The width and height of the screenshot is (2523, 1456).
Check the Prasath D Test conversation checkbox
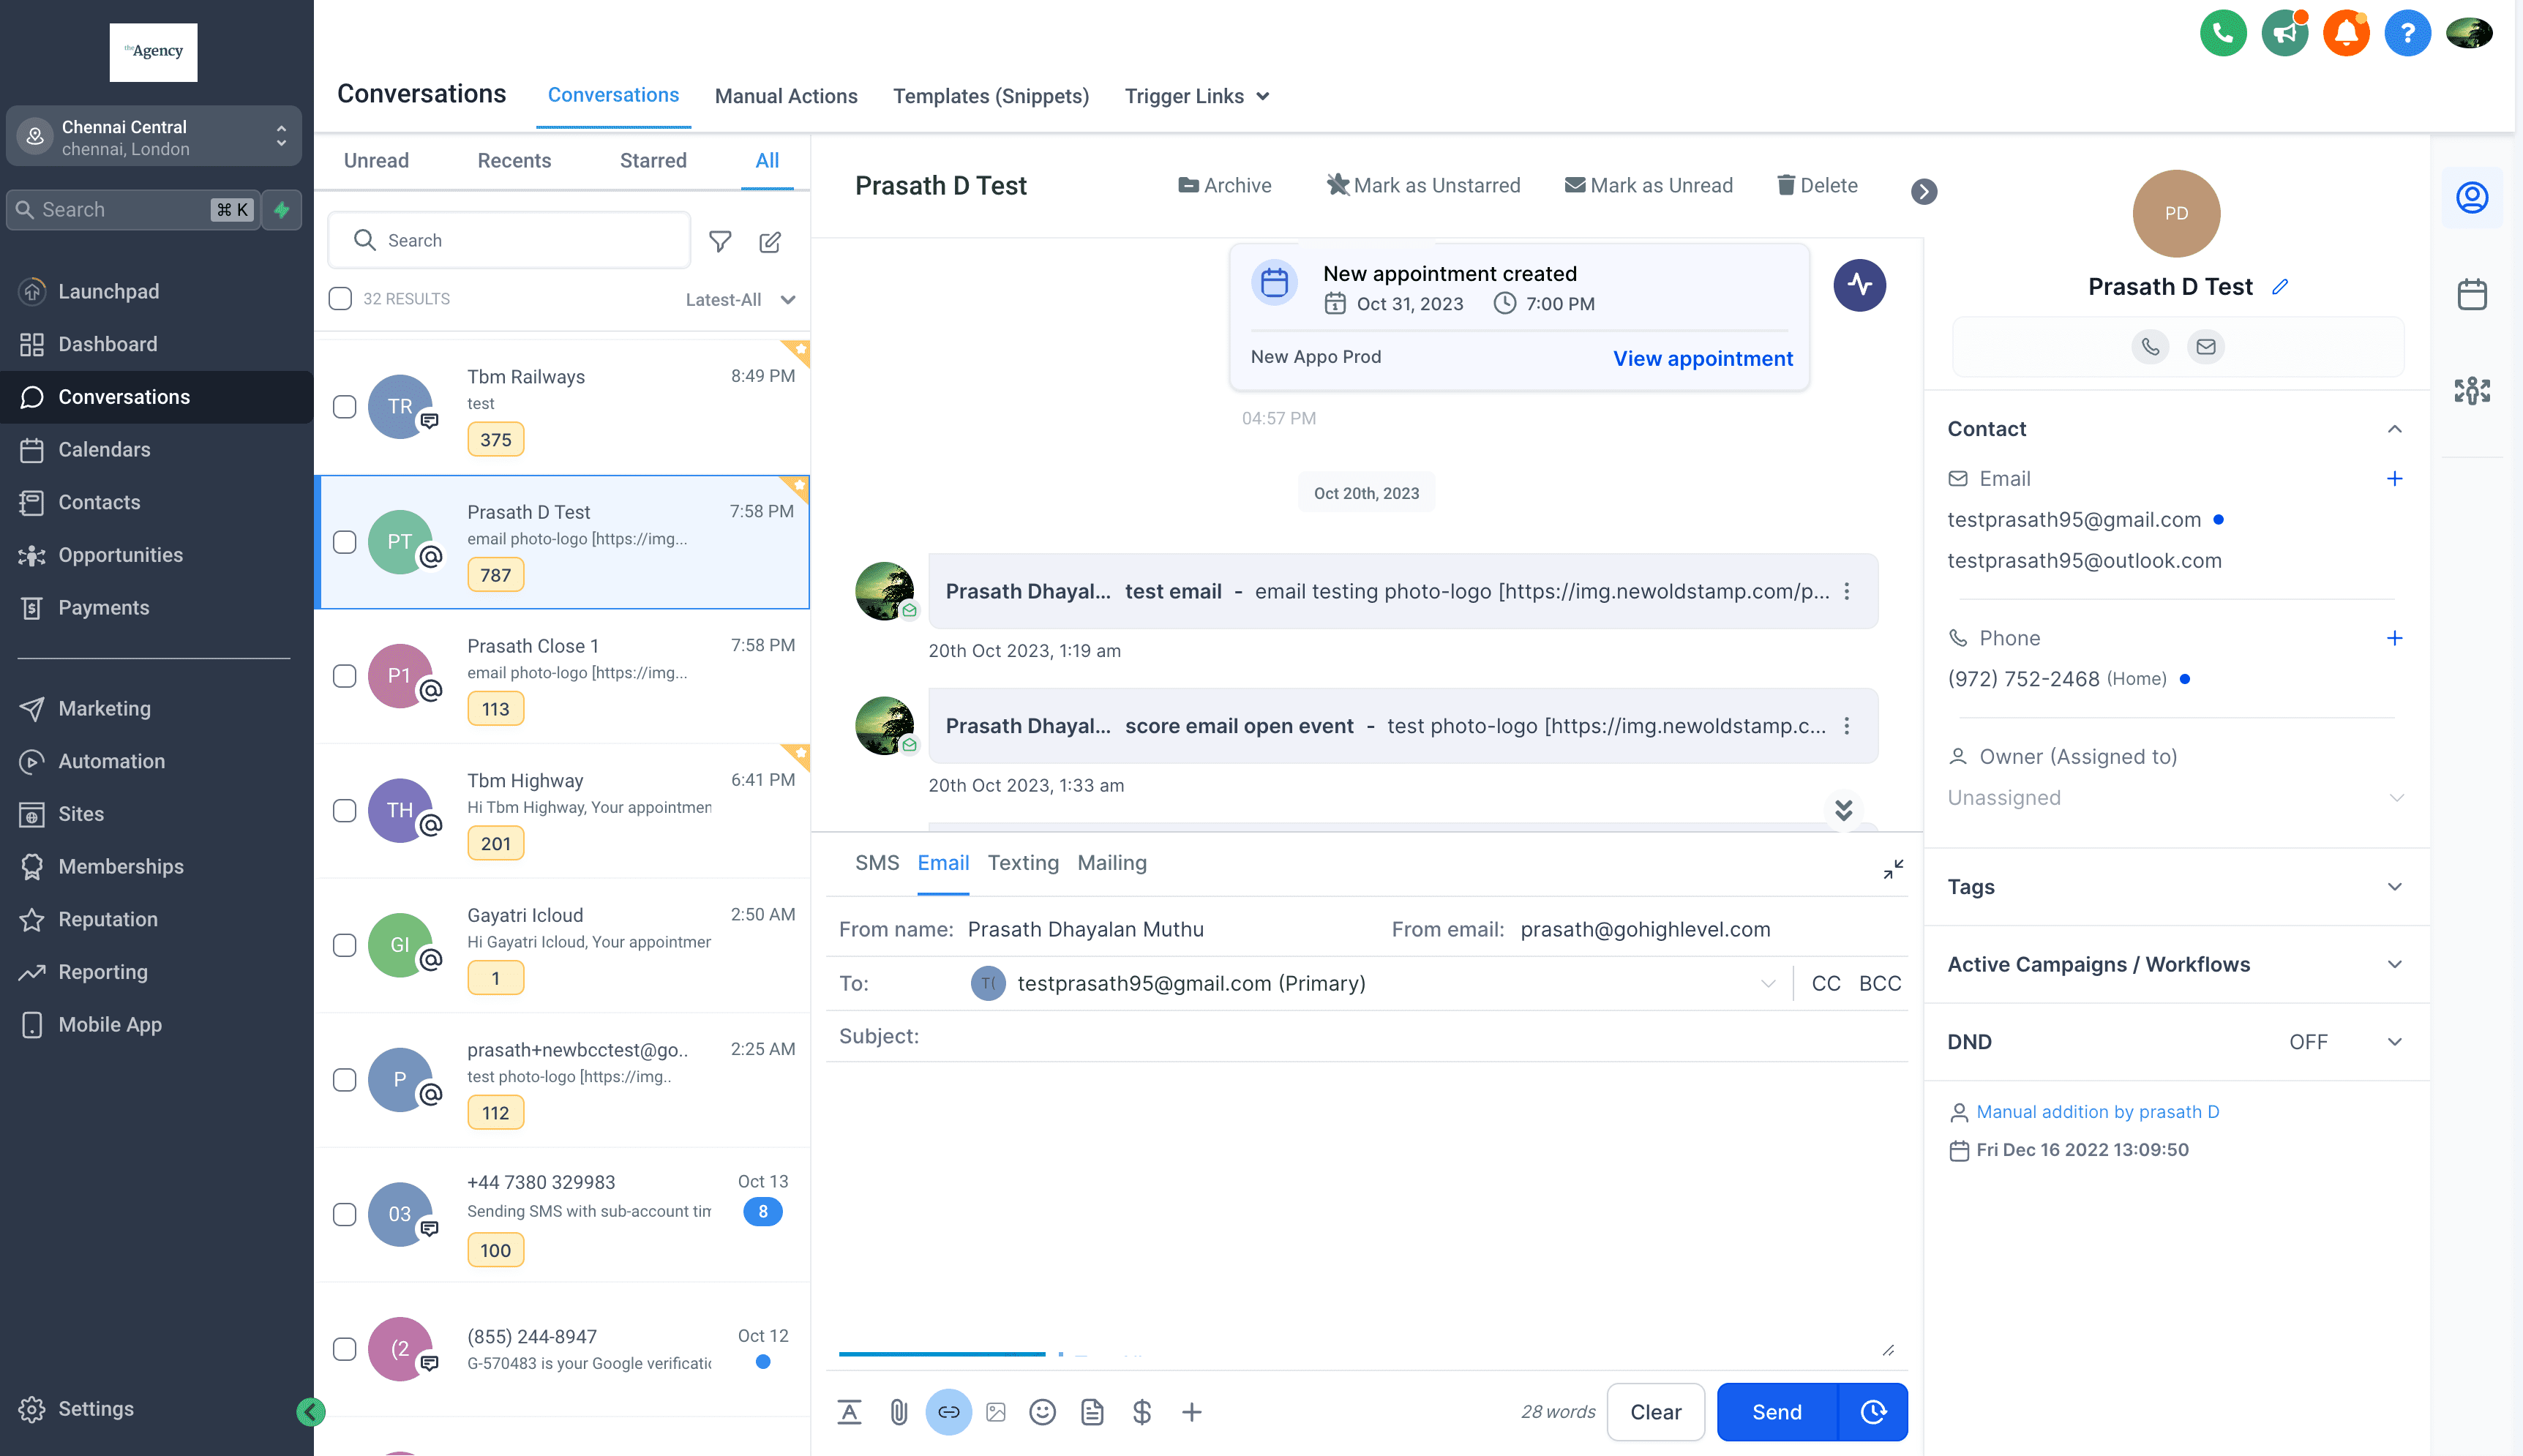pyautogui.click(x=344, y=542)
